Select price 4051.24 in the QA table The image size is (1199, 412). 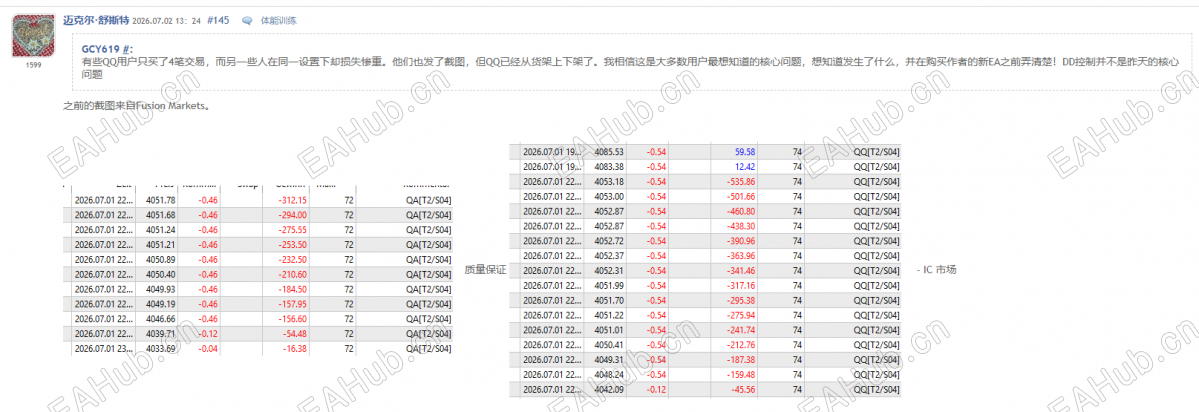tap(160, 229)
